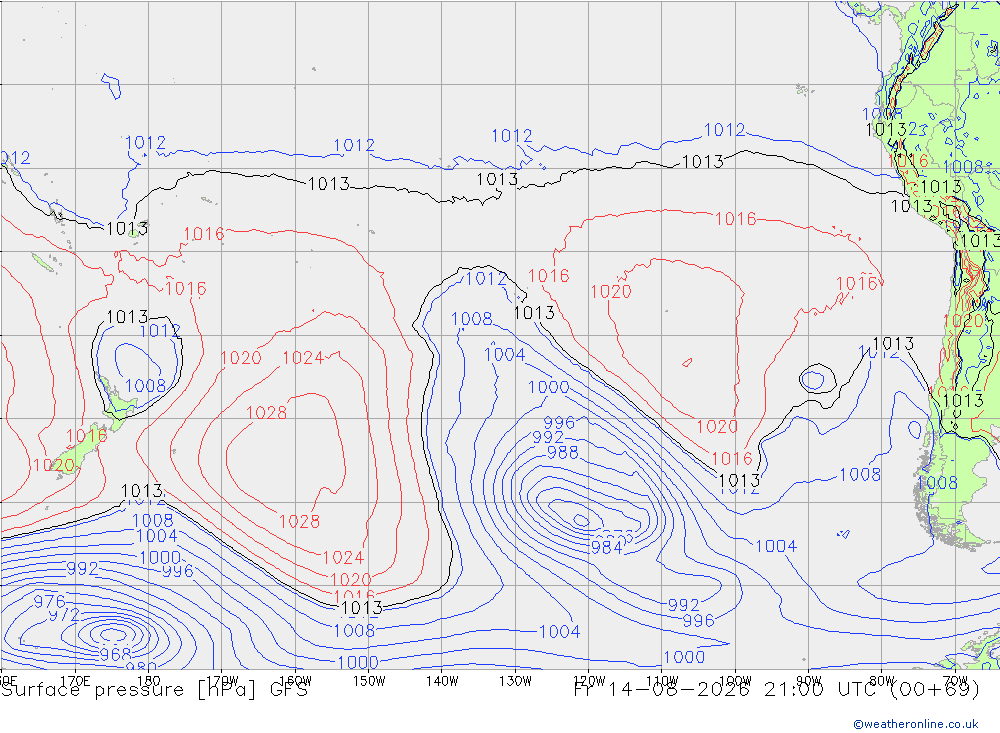1000x733 pixels.
Task: Click the 110W longitude axis label
Action: click(662, 681)
